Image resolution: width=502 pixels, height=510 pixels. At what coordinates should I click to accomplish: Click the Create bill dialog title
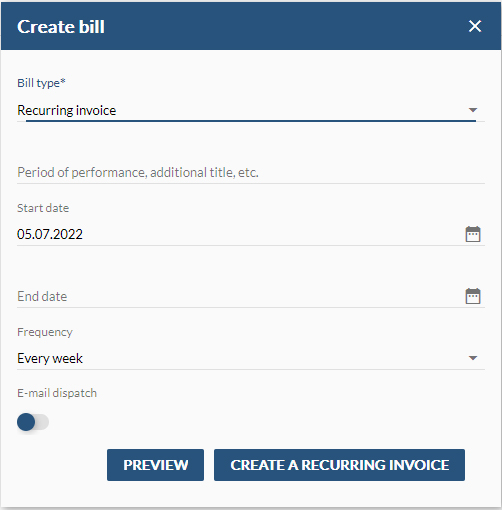click(x=61, y=27)
